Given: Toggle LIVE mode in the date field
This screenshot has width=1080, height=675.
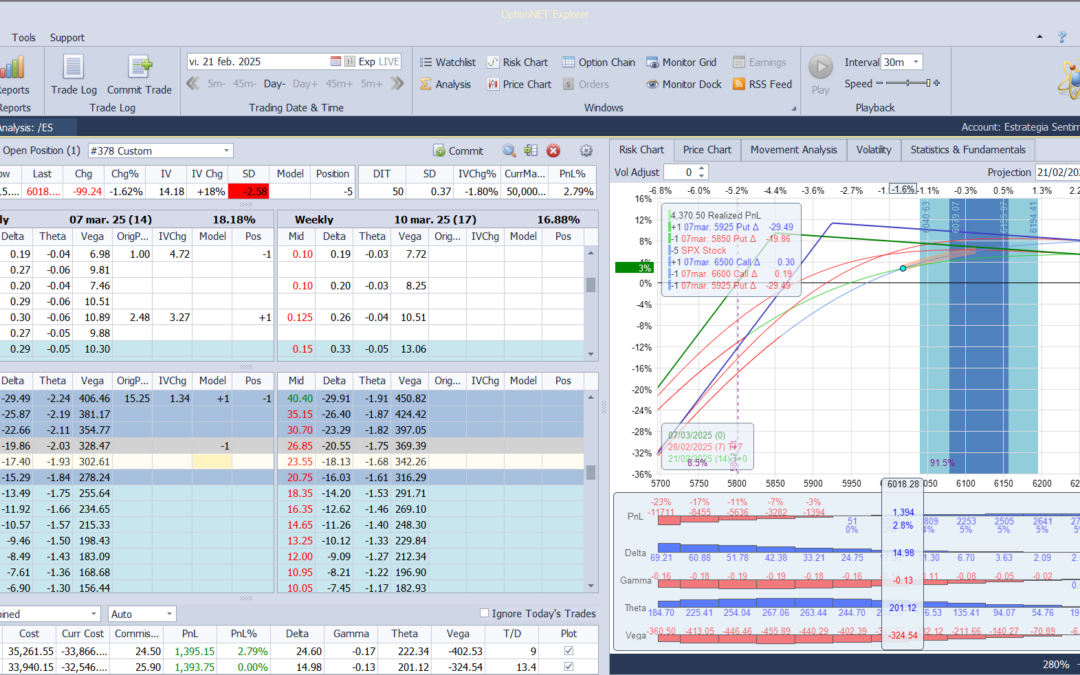Looking at the screenshot, I should click(388, 61).
